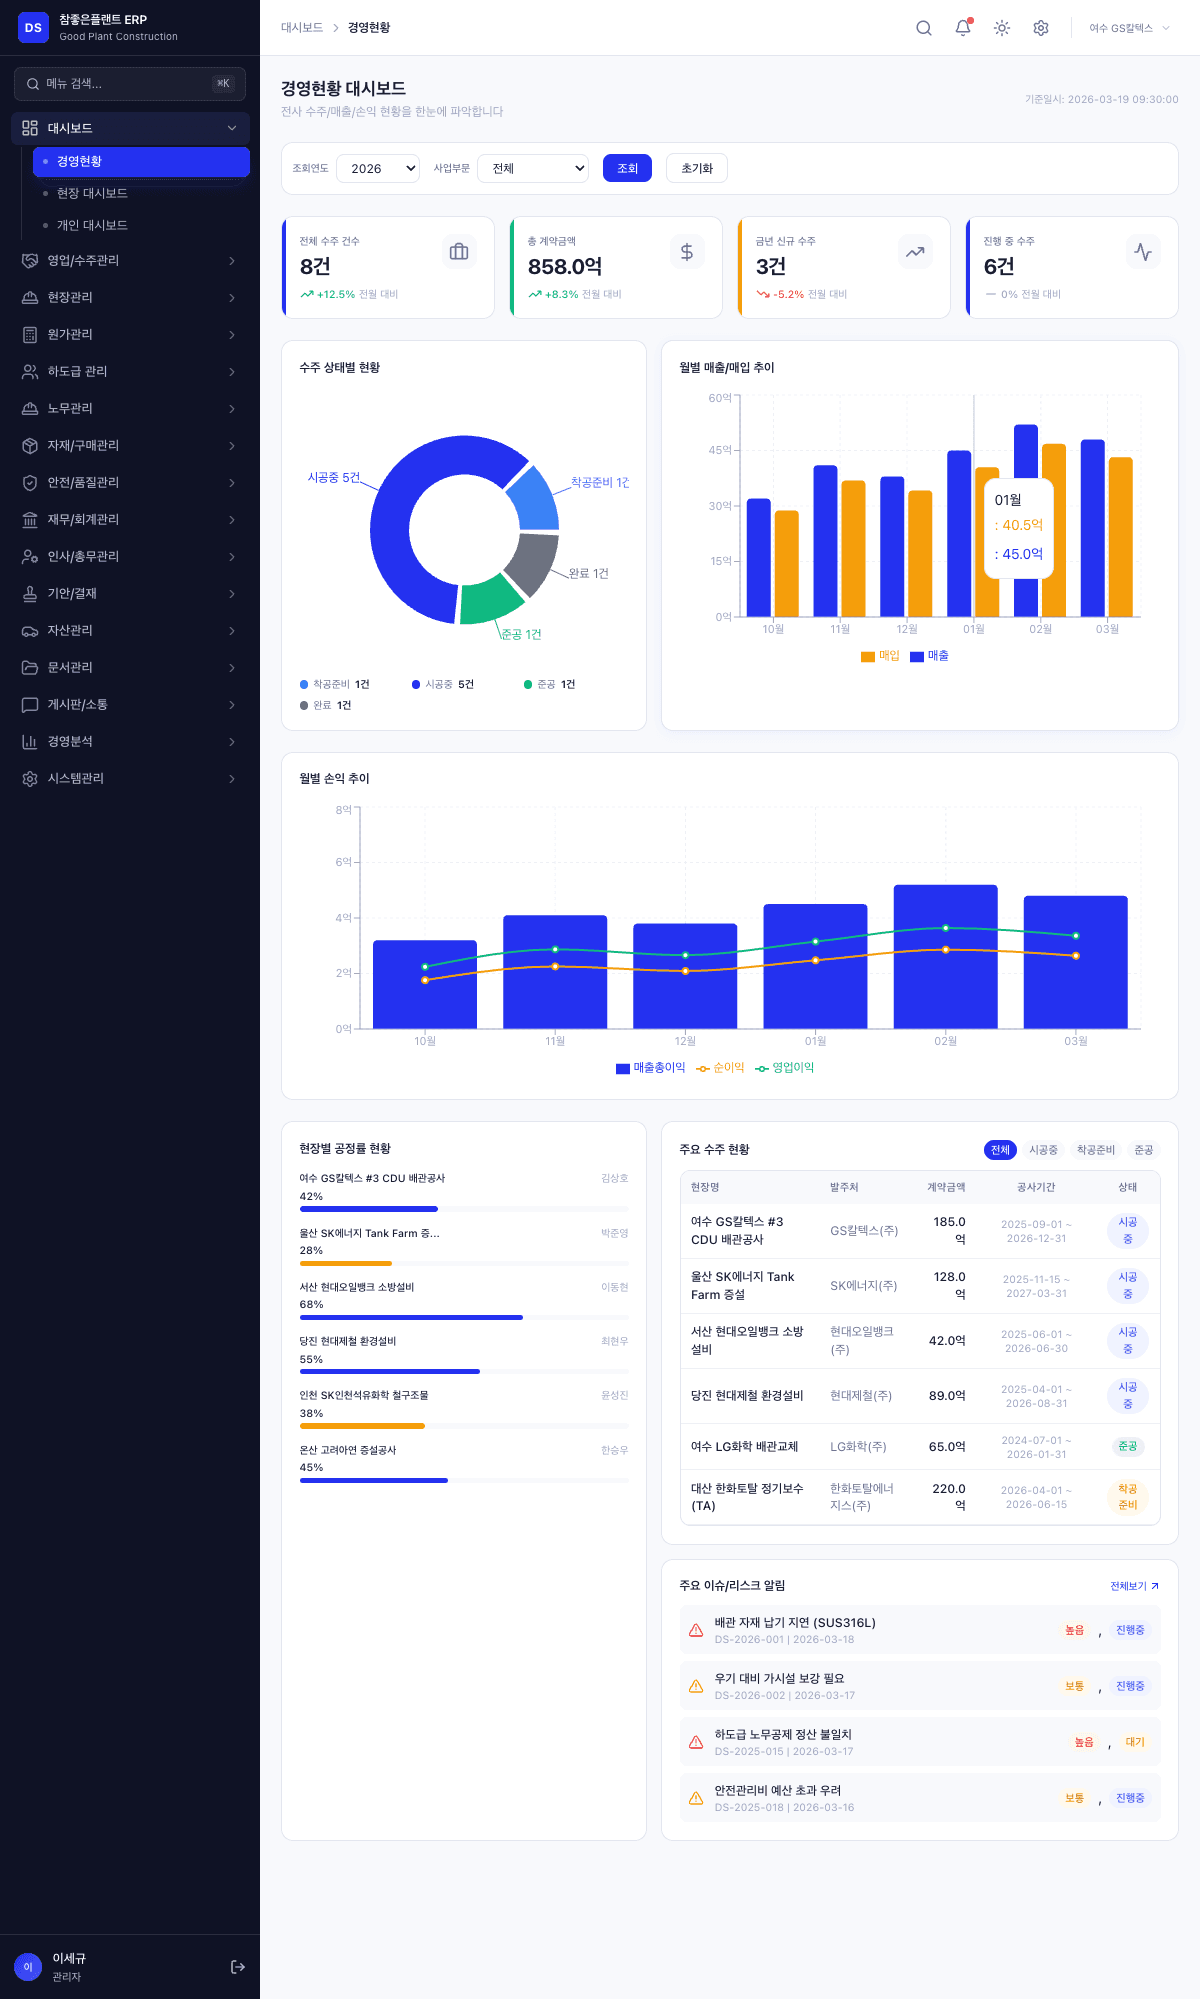Click the search magnifier icon in header
The width and height of the screenshot is (1200, 1999).
coord(924,28)
